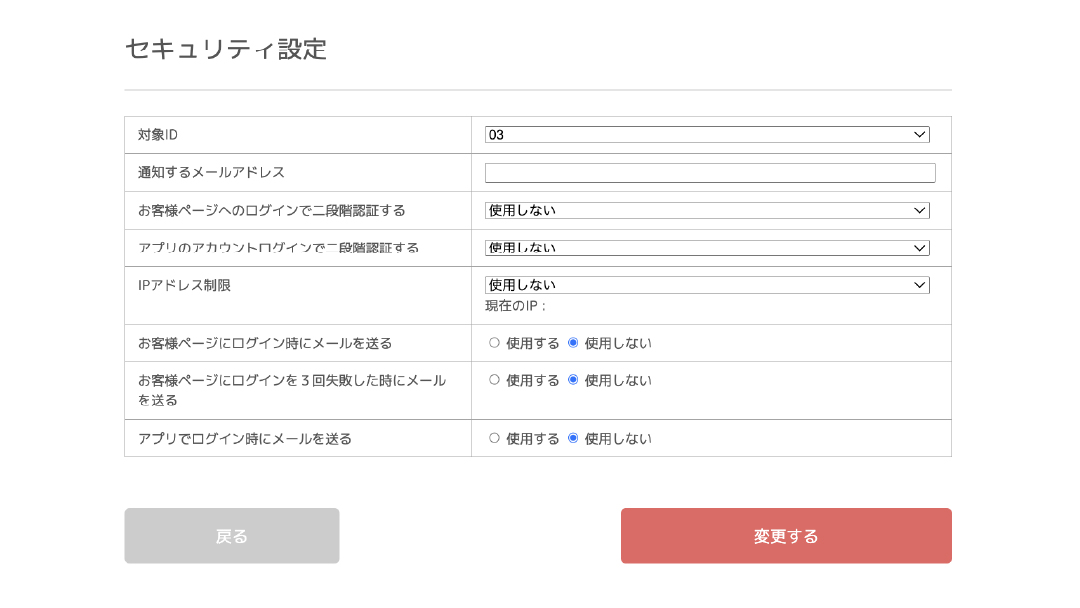
Task: Click the 変更する submit button
Action: point(786,535)
